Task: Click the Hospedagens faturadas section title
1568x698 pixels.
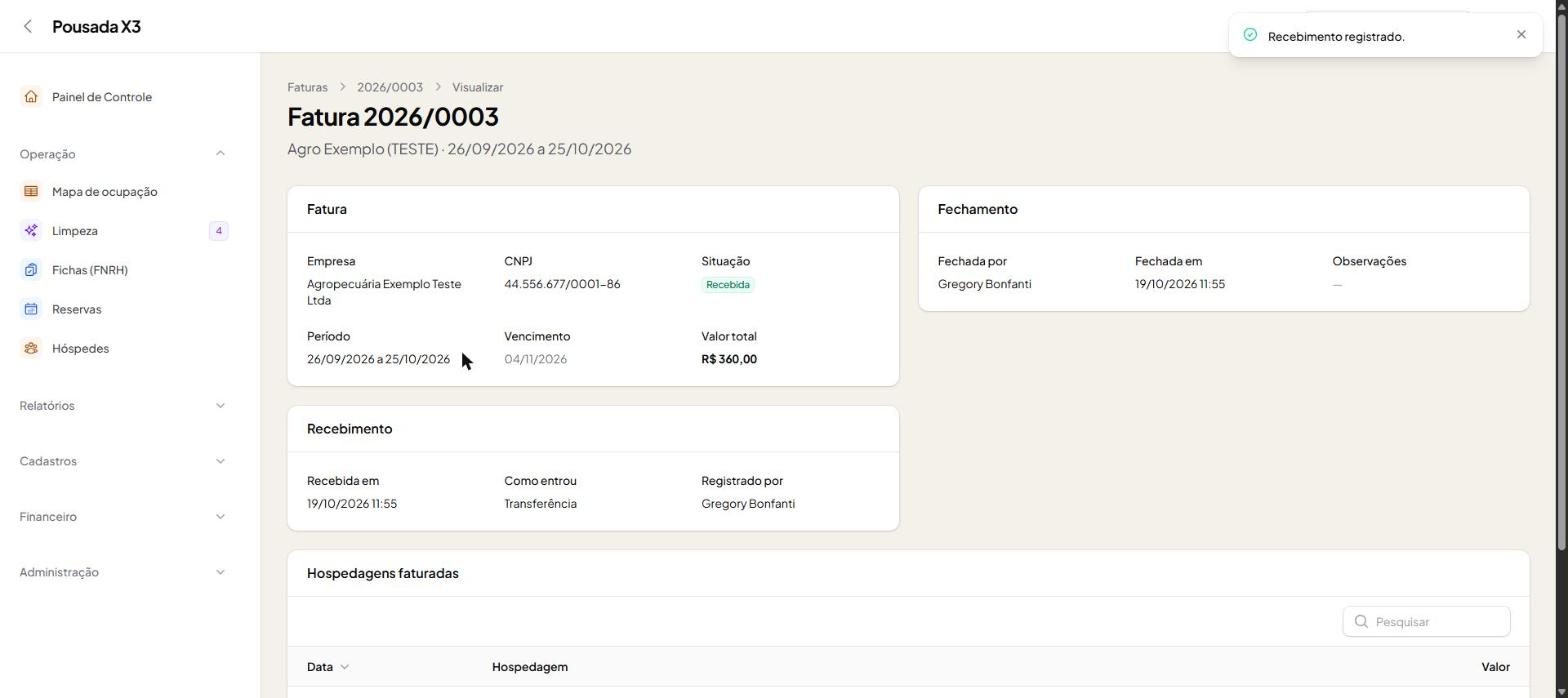Action: (x=383, y=573)
